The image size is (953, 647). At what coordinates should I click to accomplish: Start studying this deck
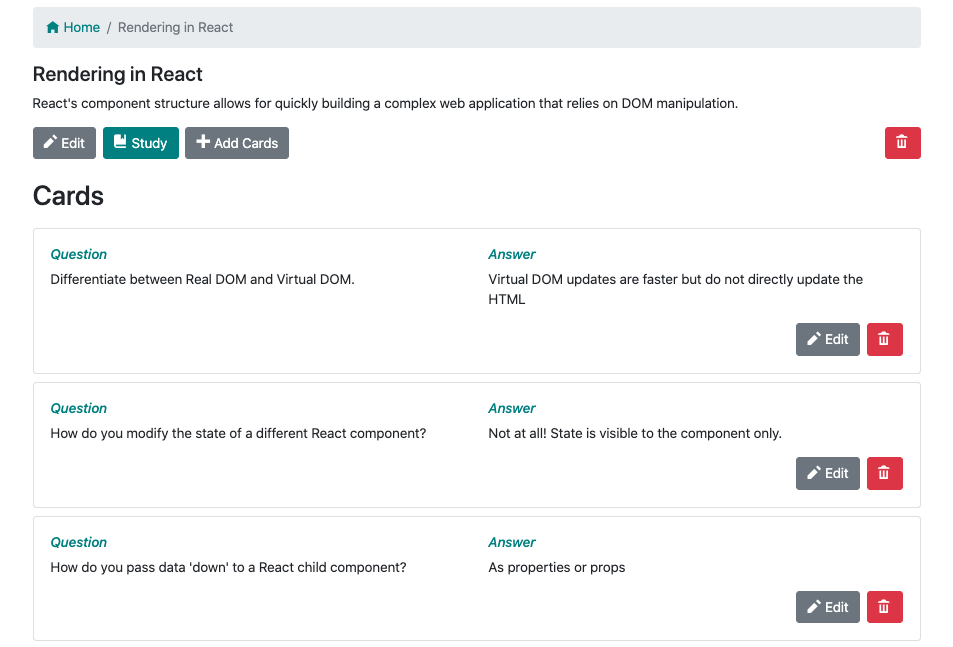point(141,143)
